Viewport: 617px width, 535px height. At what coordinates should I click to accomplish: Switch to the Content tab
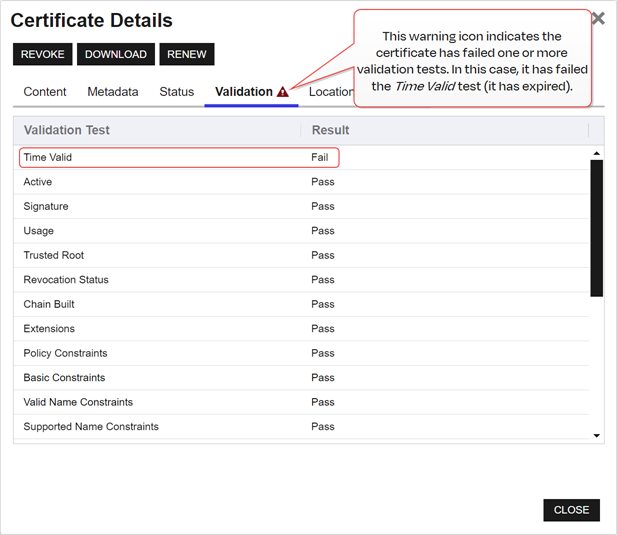point(45,92)
